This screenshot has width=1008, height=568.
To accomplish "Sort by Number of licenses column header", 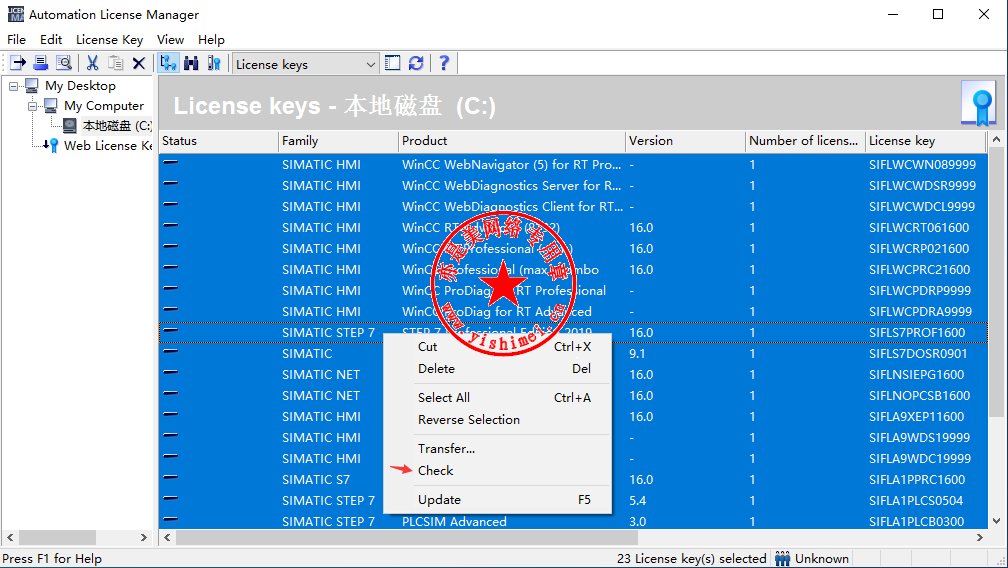I will point(805,141).
